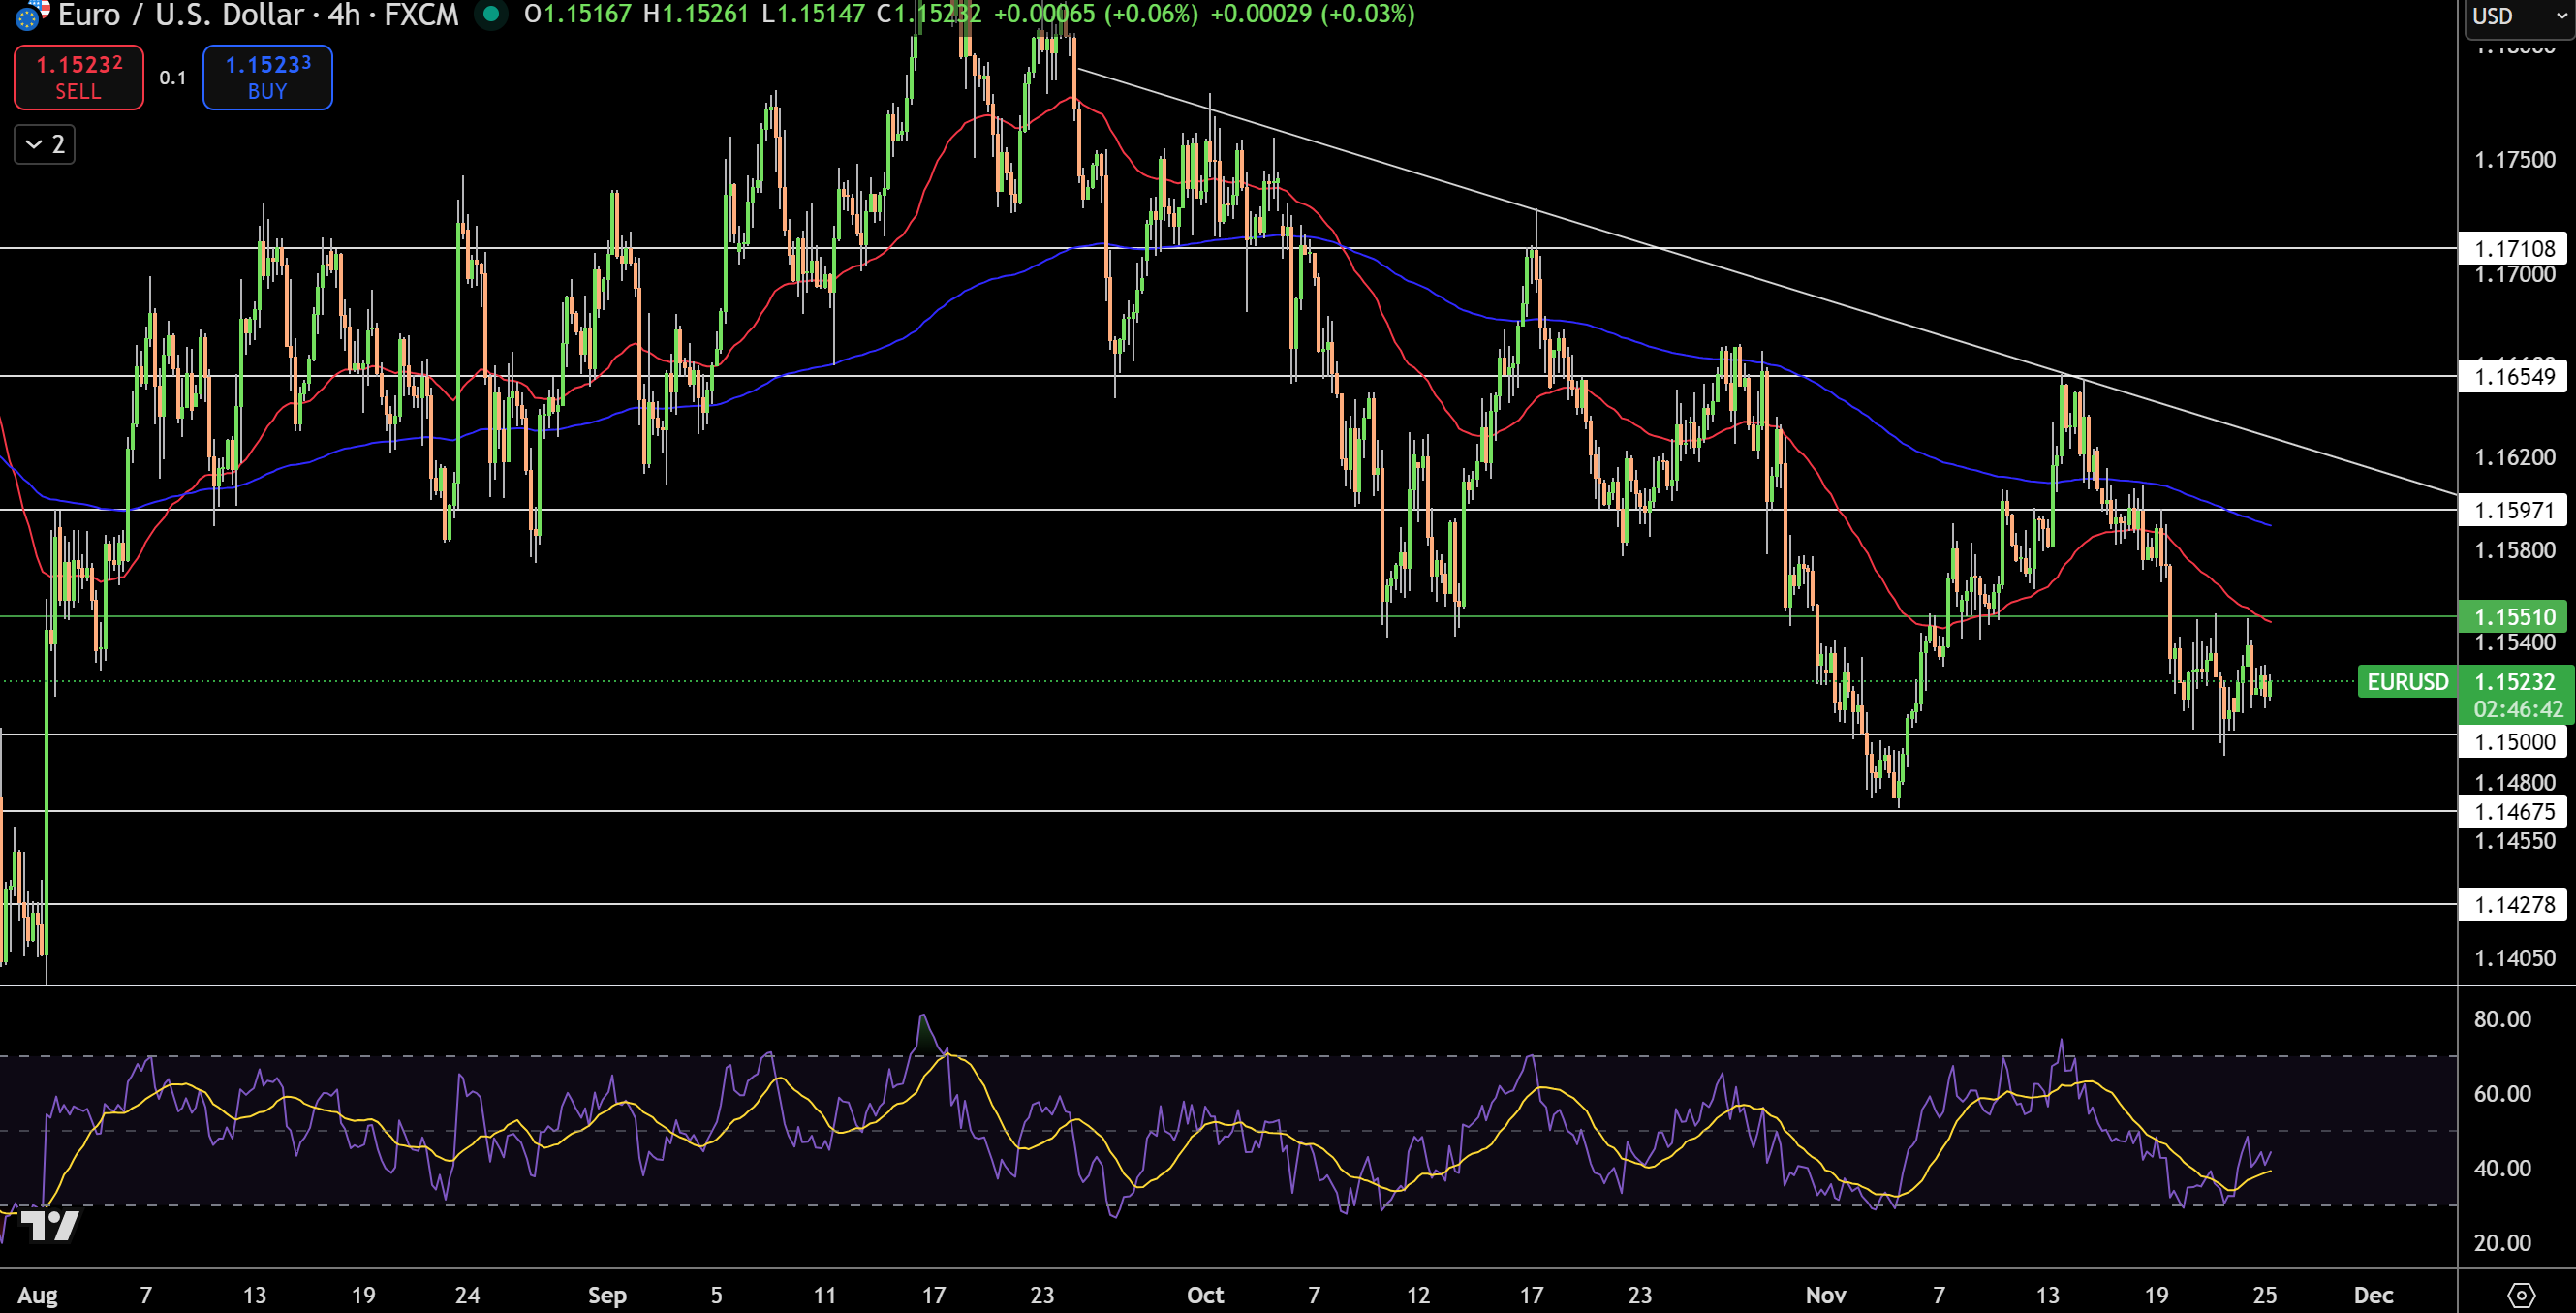Click the BUY button showing 1.15233

point(267,77)
